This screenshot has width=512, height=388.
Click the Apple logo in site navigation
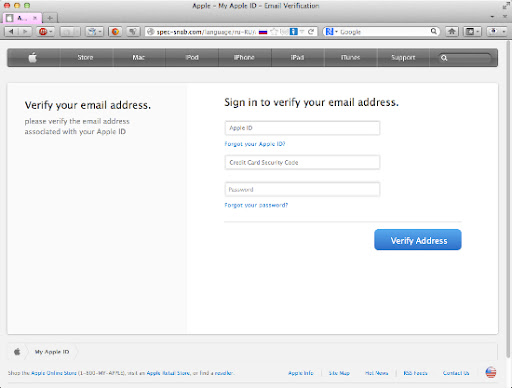tap(33, 58)
